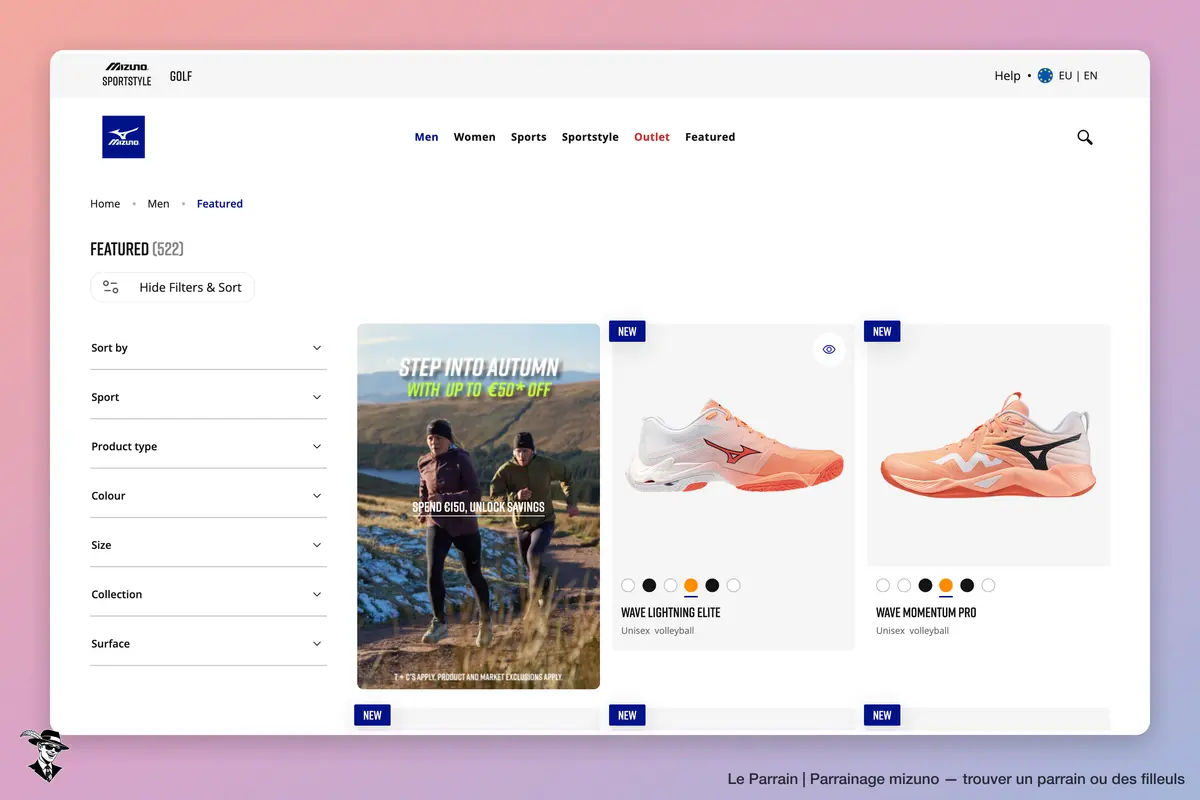This screenshot has height=800, width=1200.
Task: Select the orange swatch for Wave Lightning Elite
Action: [691, 586]
